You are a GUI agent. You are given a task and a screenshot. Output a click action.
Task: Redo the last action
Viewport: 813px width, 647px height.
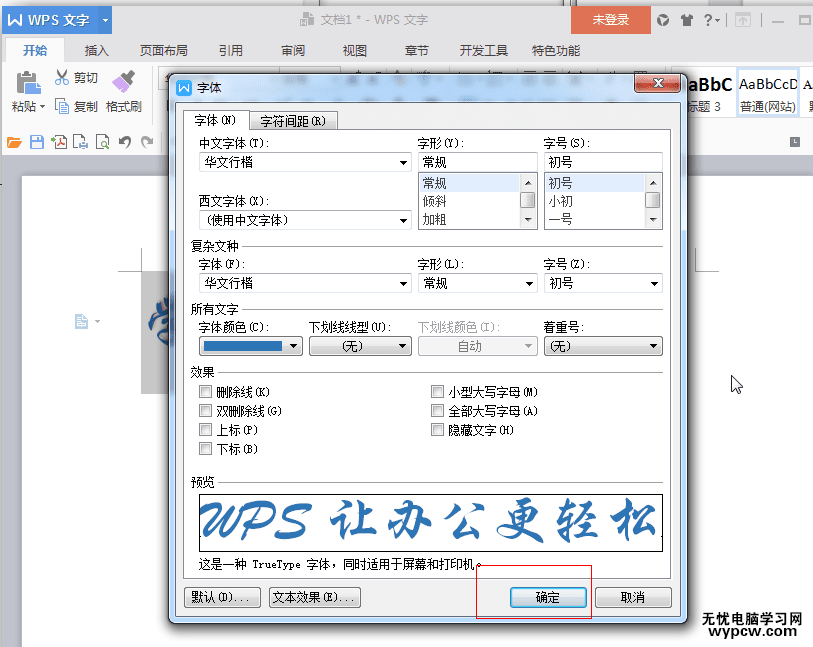coord(147,142)
